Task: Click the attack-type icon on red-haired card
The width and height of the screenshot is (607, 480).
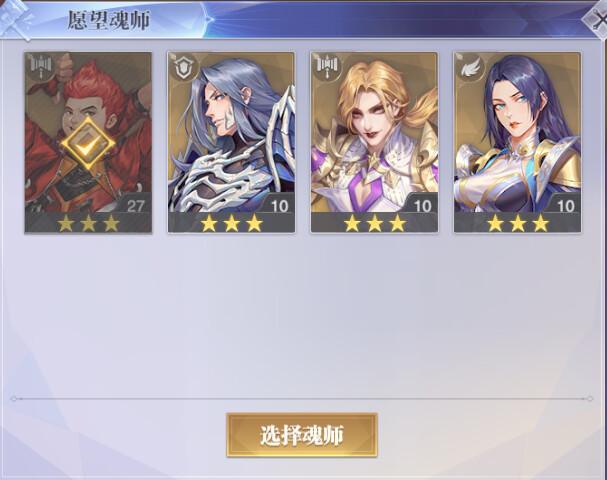Action: point(41,67)
